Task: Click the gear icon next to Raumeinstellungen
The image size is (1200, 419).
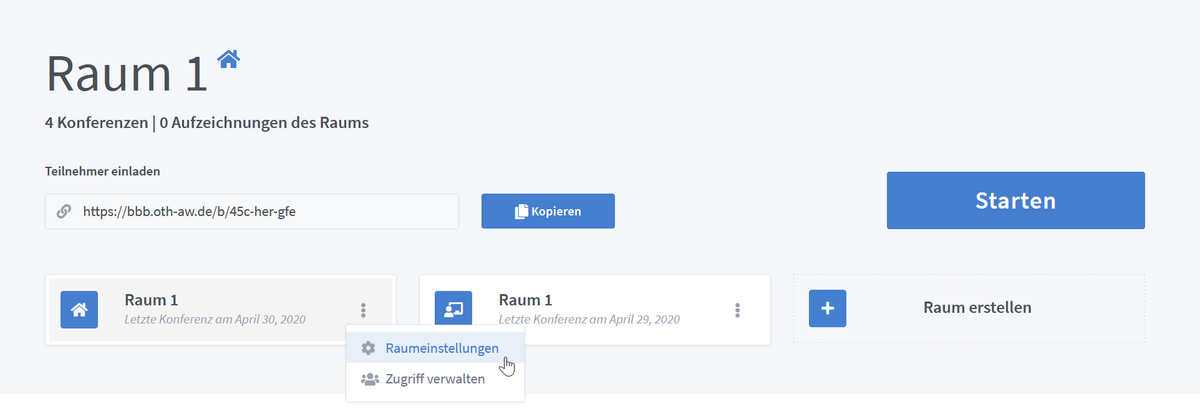Action: click(368, 348)
